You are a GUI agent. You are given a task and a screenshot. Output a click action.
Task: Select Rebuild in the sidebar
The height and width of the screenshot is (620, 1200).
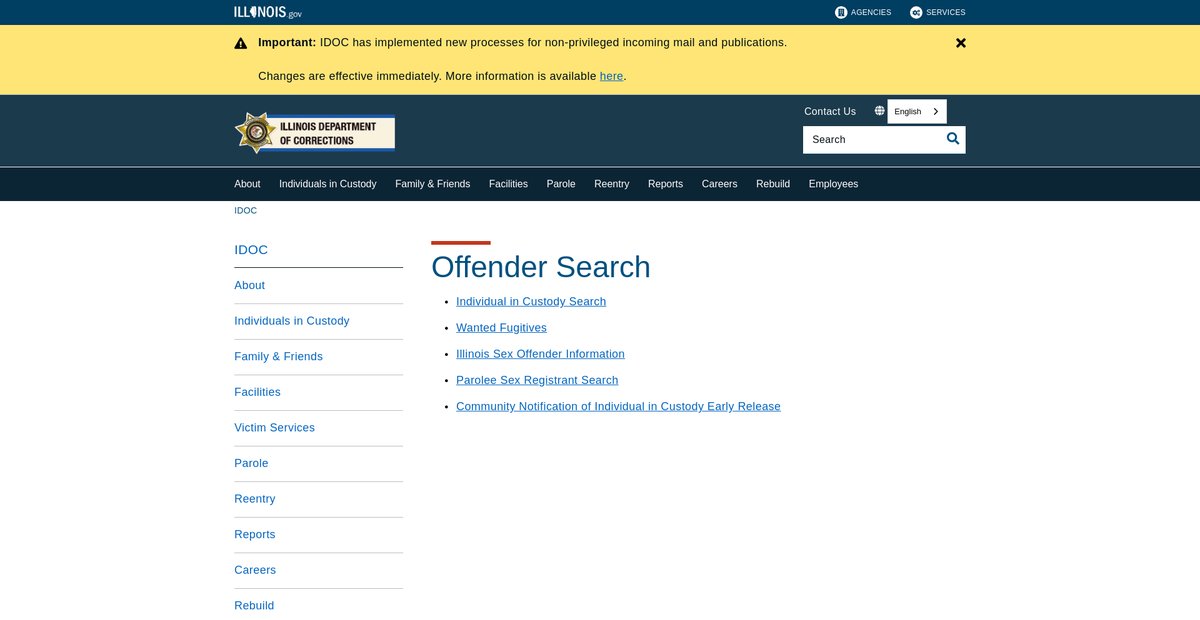tap(254, 606)
